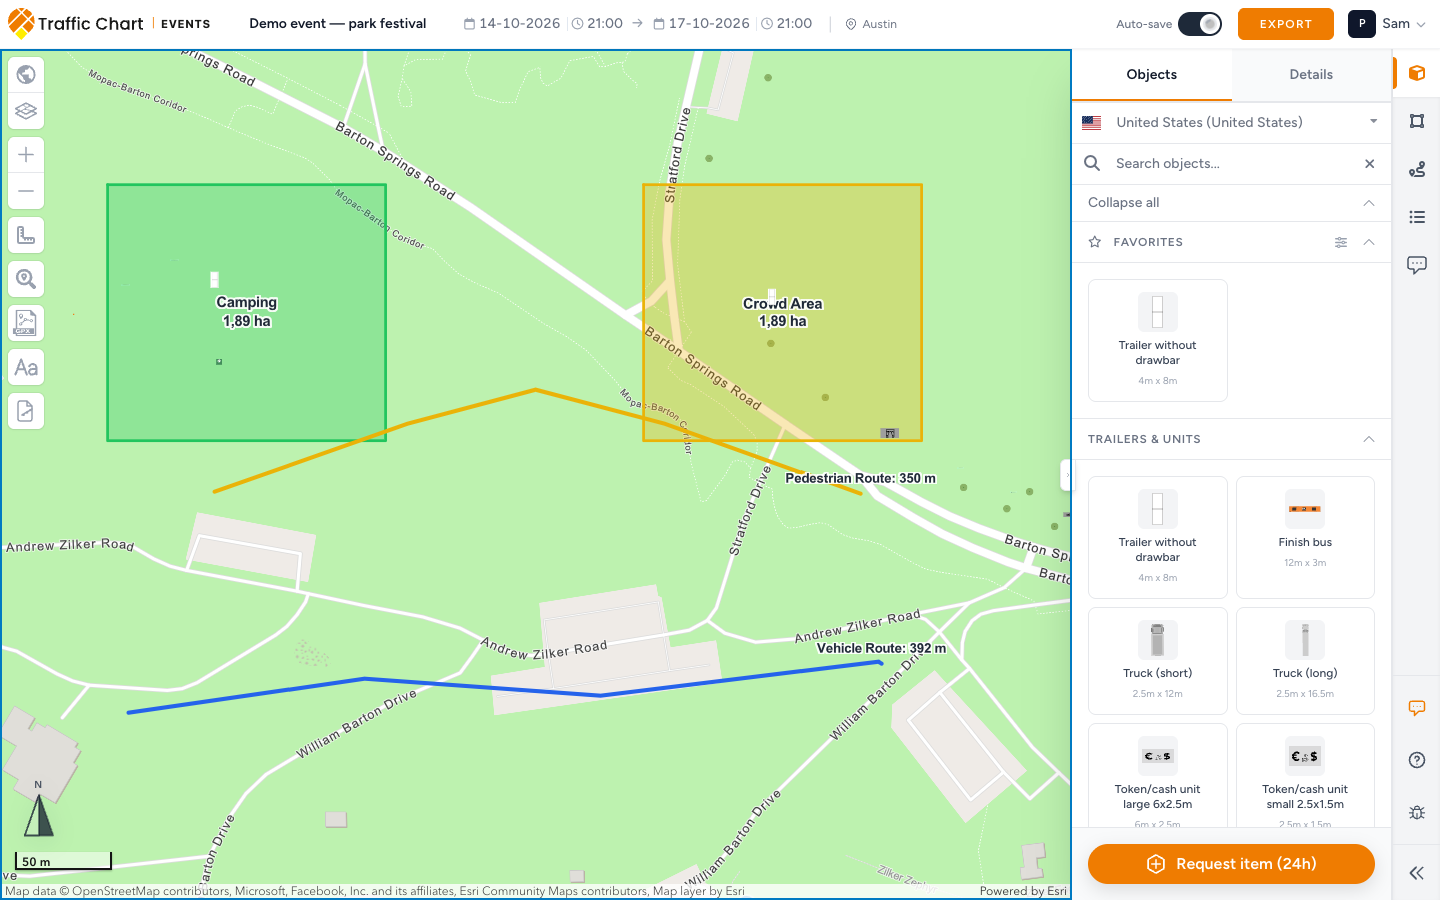
Task: Open the magnifier map search tool
Action: (26, 279)
